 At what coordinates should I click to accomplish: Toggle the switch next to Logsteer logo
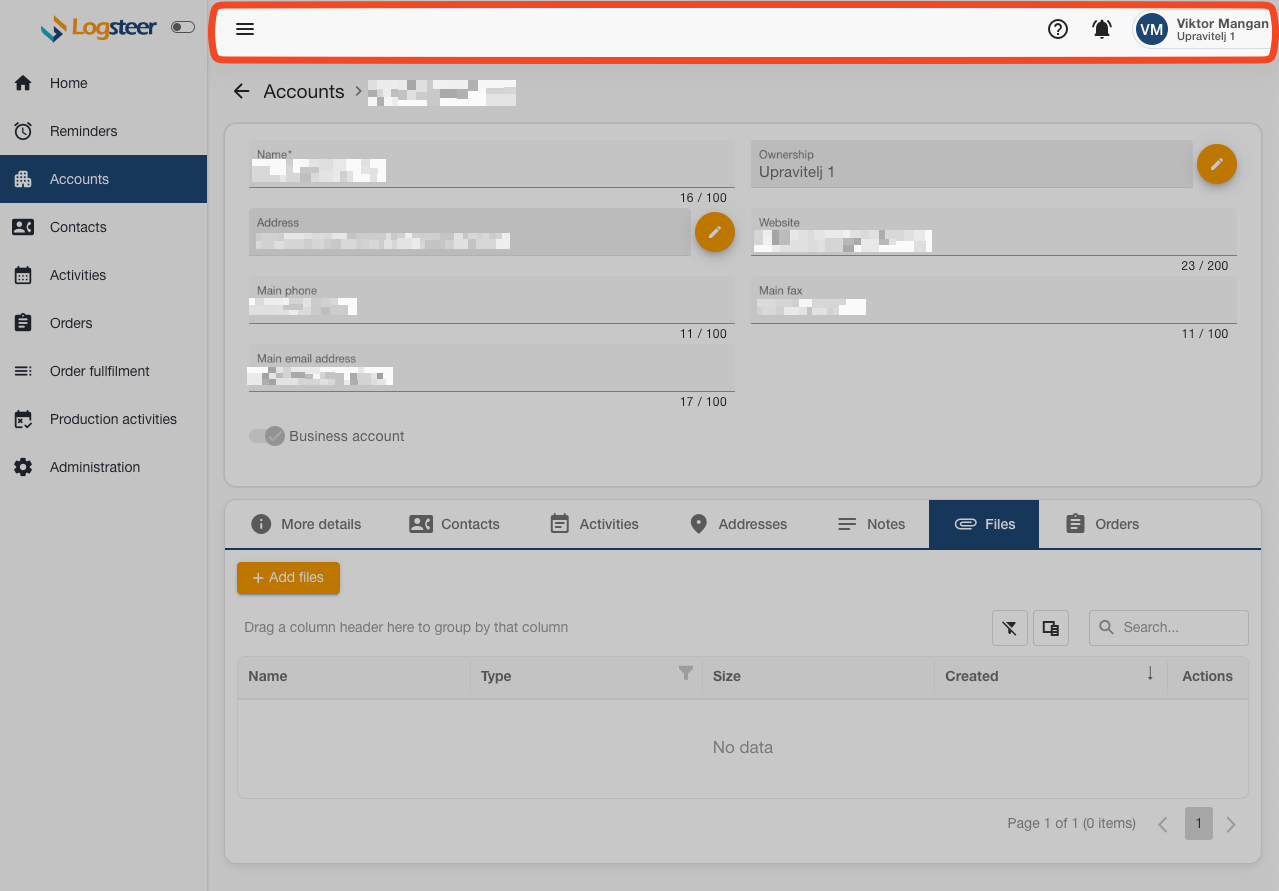[x=182, y=27]
